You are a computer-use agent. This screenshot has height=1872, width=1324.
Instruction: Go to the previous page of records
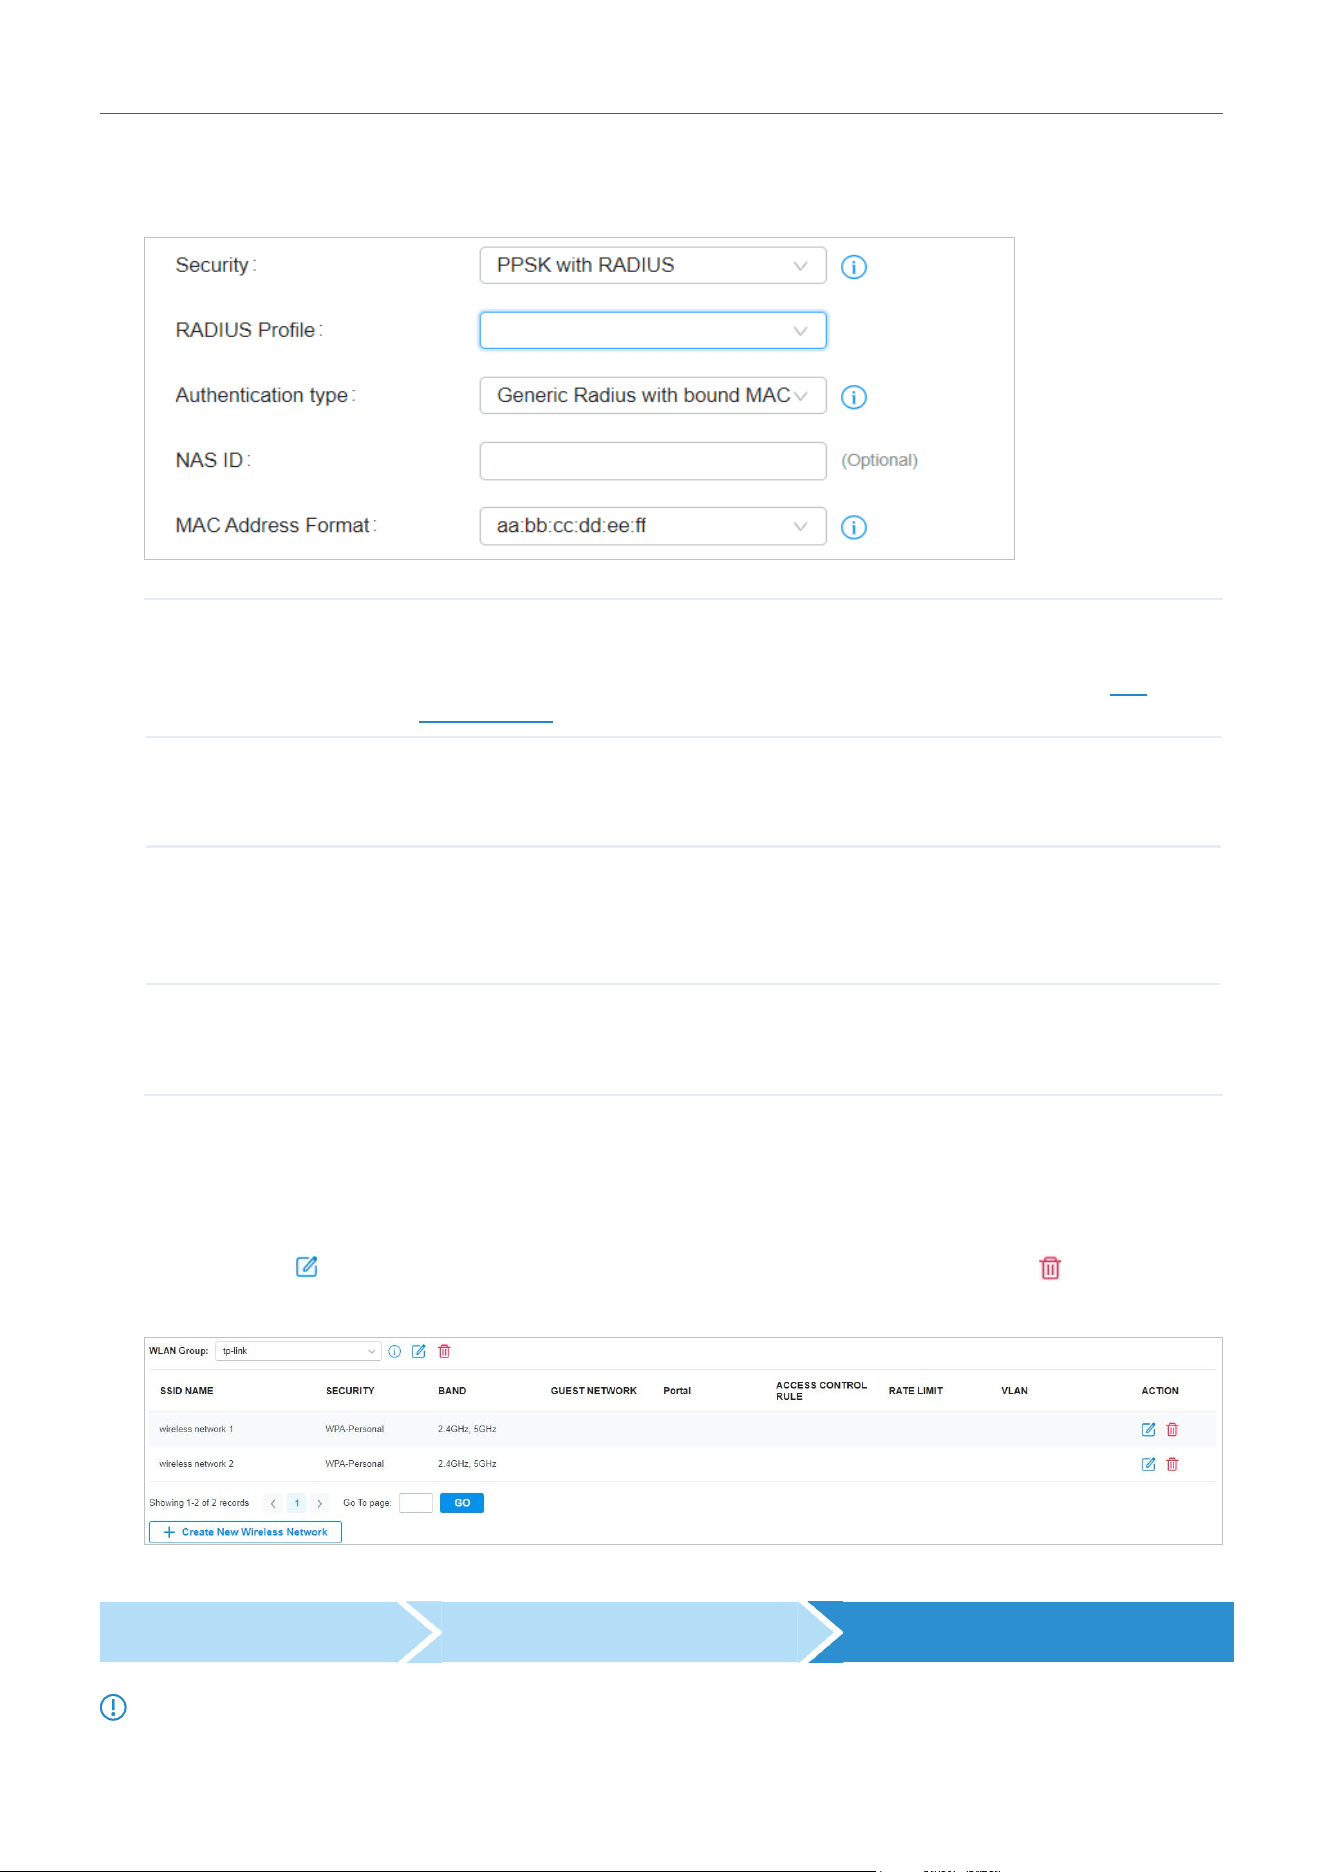273,1503
